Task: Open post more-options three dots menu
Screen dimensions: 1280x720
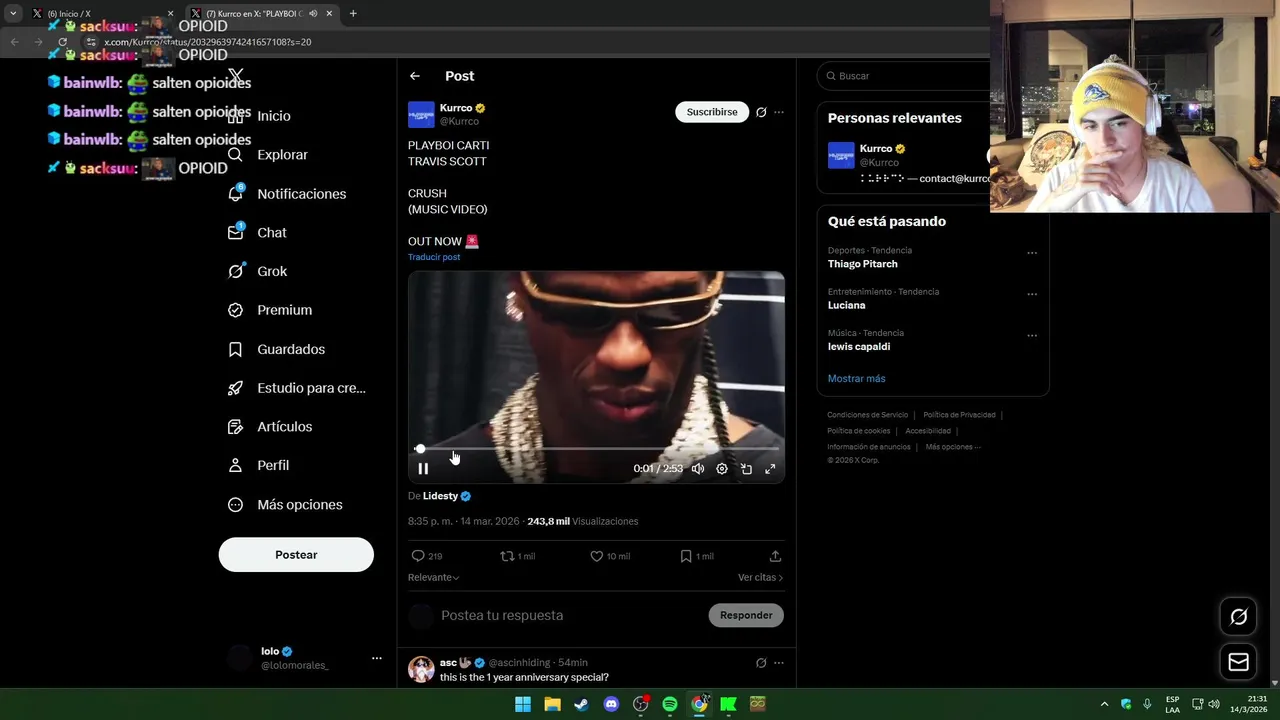Action: [779, 112]
